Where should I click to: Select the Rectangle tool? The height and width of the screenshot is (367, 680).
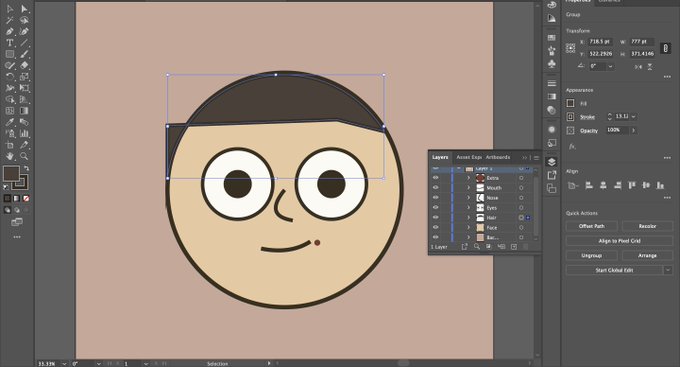(x=10, y=54)
